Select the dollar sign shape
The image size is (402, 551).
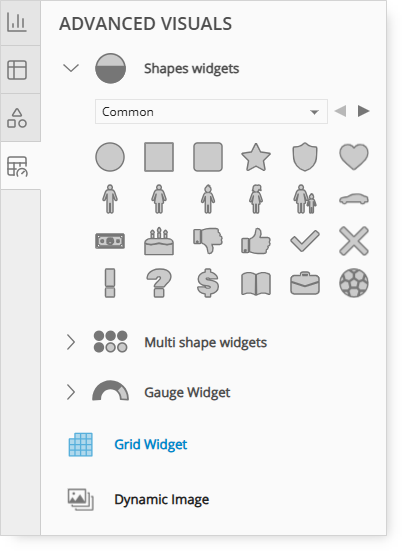(208, 283)
